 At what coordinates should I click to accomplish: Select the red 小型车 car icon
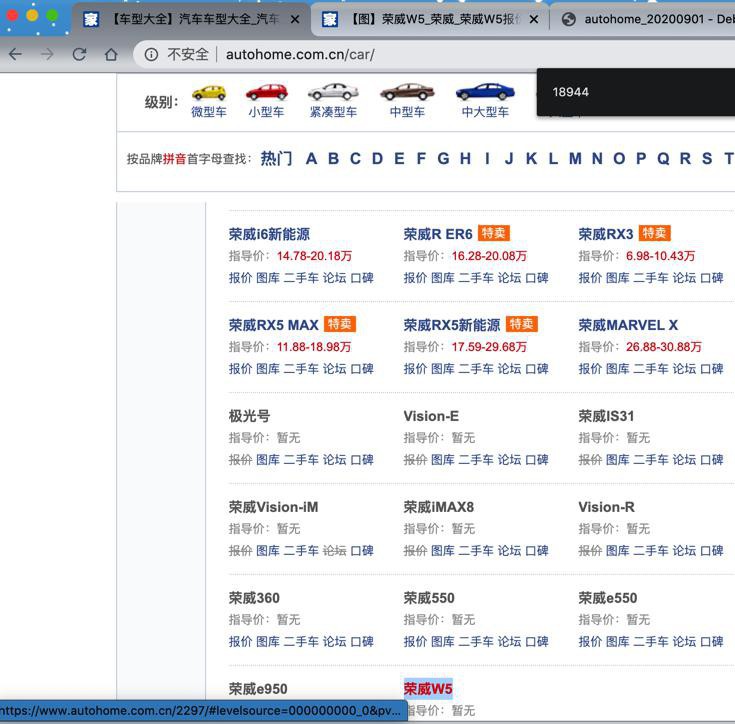(x=267, y=92)
